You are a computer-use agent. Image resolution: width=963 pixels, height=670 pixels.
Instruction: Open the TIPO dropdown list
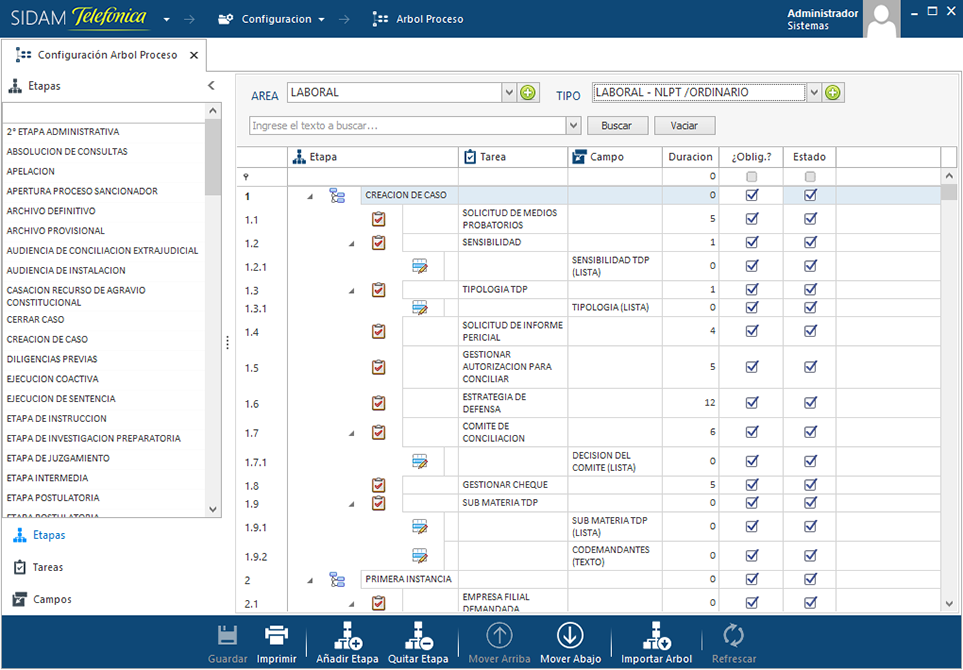click(813, 93)
